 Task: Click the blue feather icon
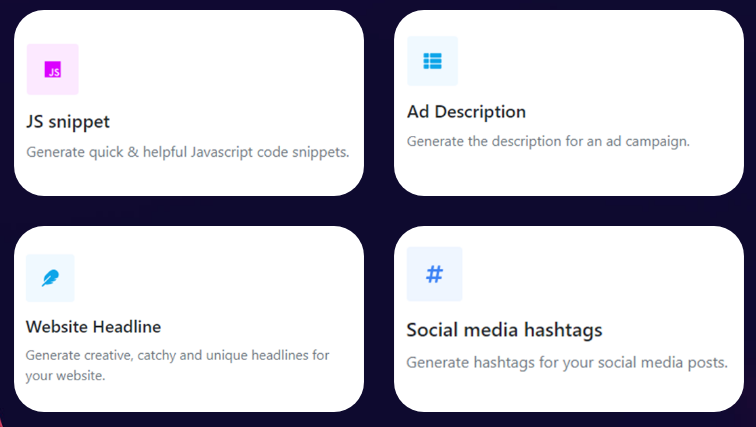coord(50,278)
